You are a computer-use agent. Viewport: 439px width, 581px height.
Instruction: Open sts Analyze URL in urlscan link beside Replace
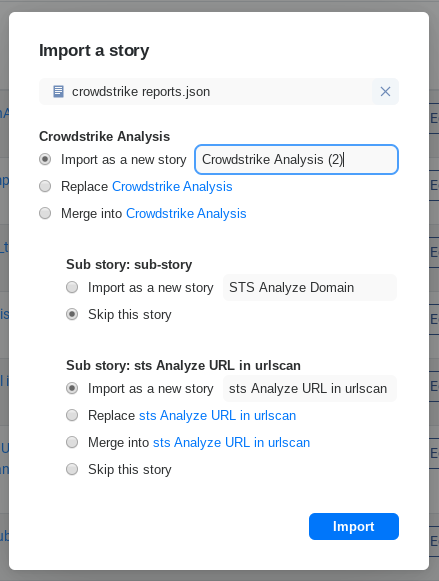pos(217,415)
